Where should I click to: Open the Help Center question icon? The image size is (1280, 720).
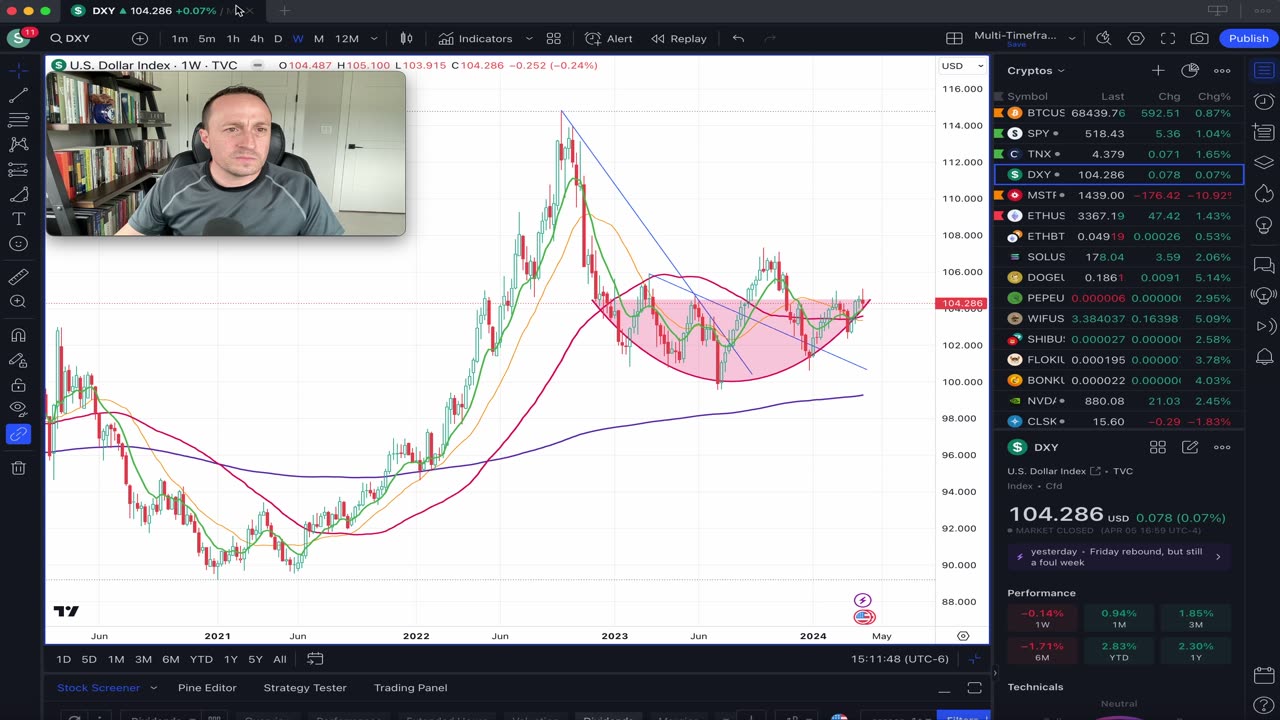pos(1264,707)
